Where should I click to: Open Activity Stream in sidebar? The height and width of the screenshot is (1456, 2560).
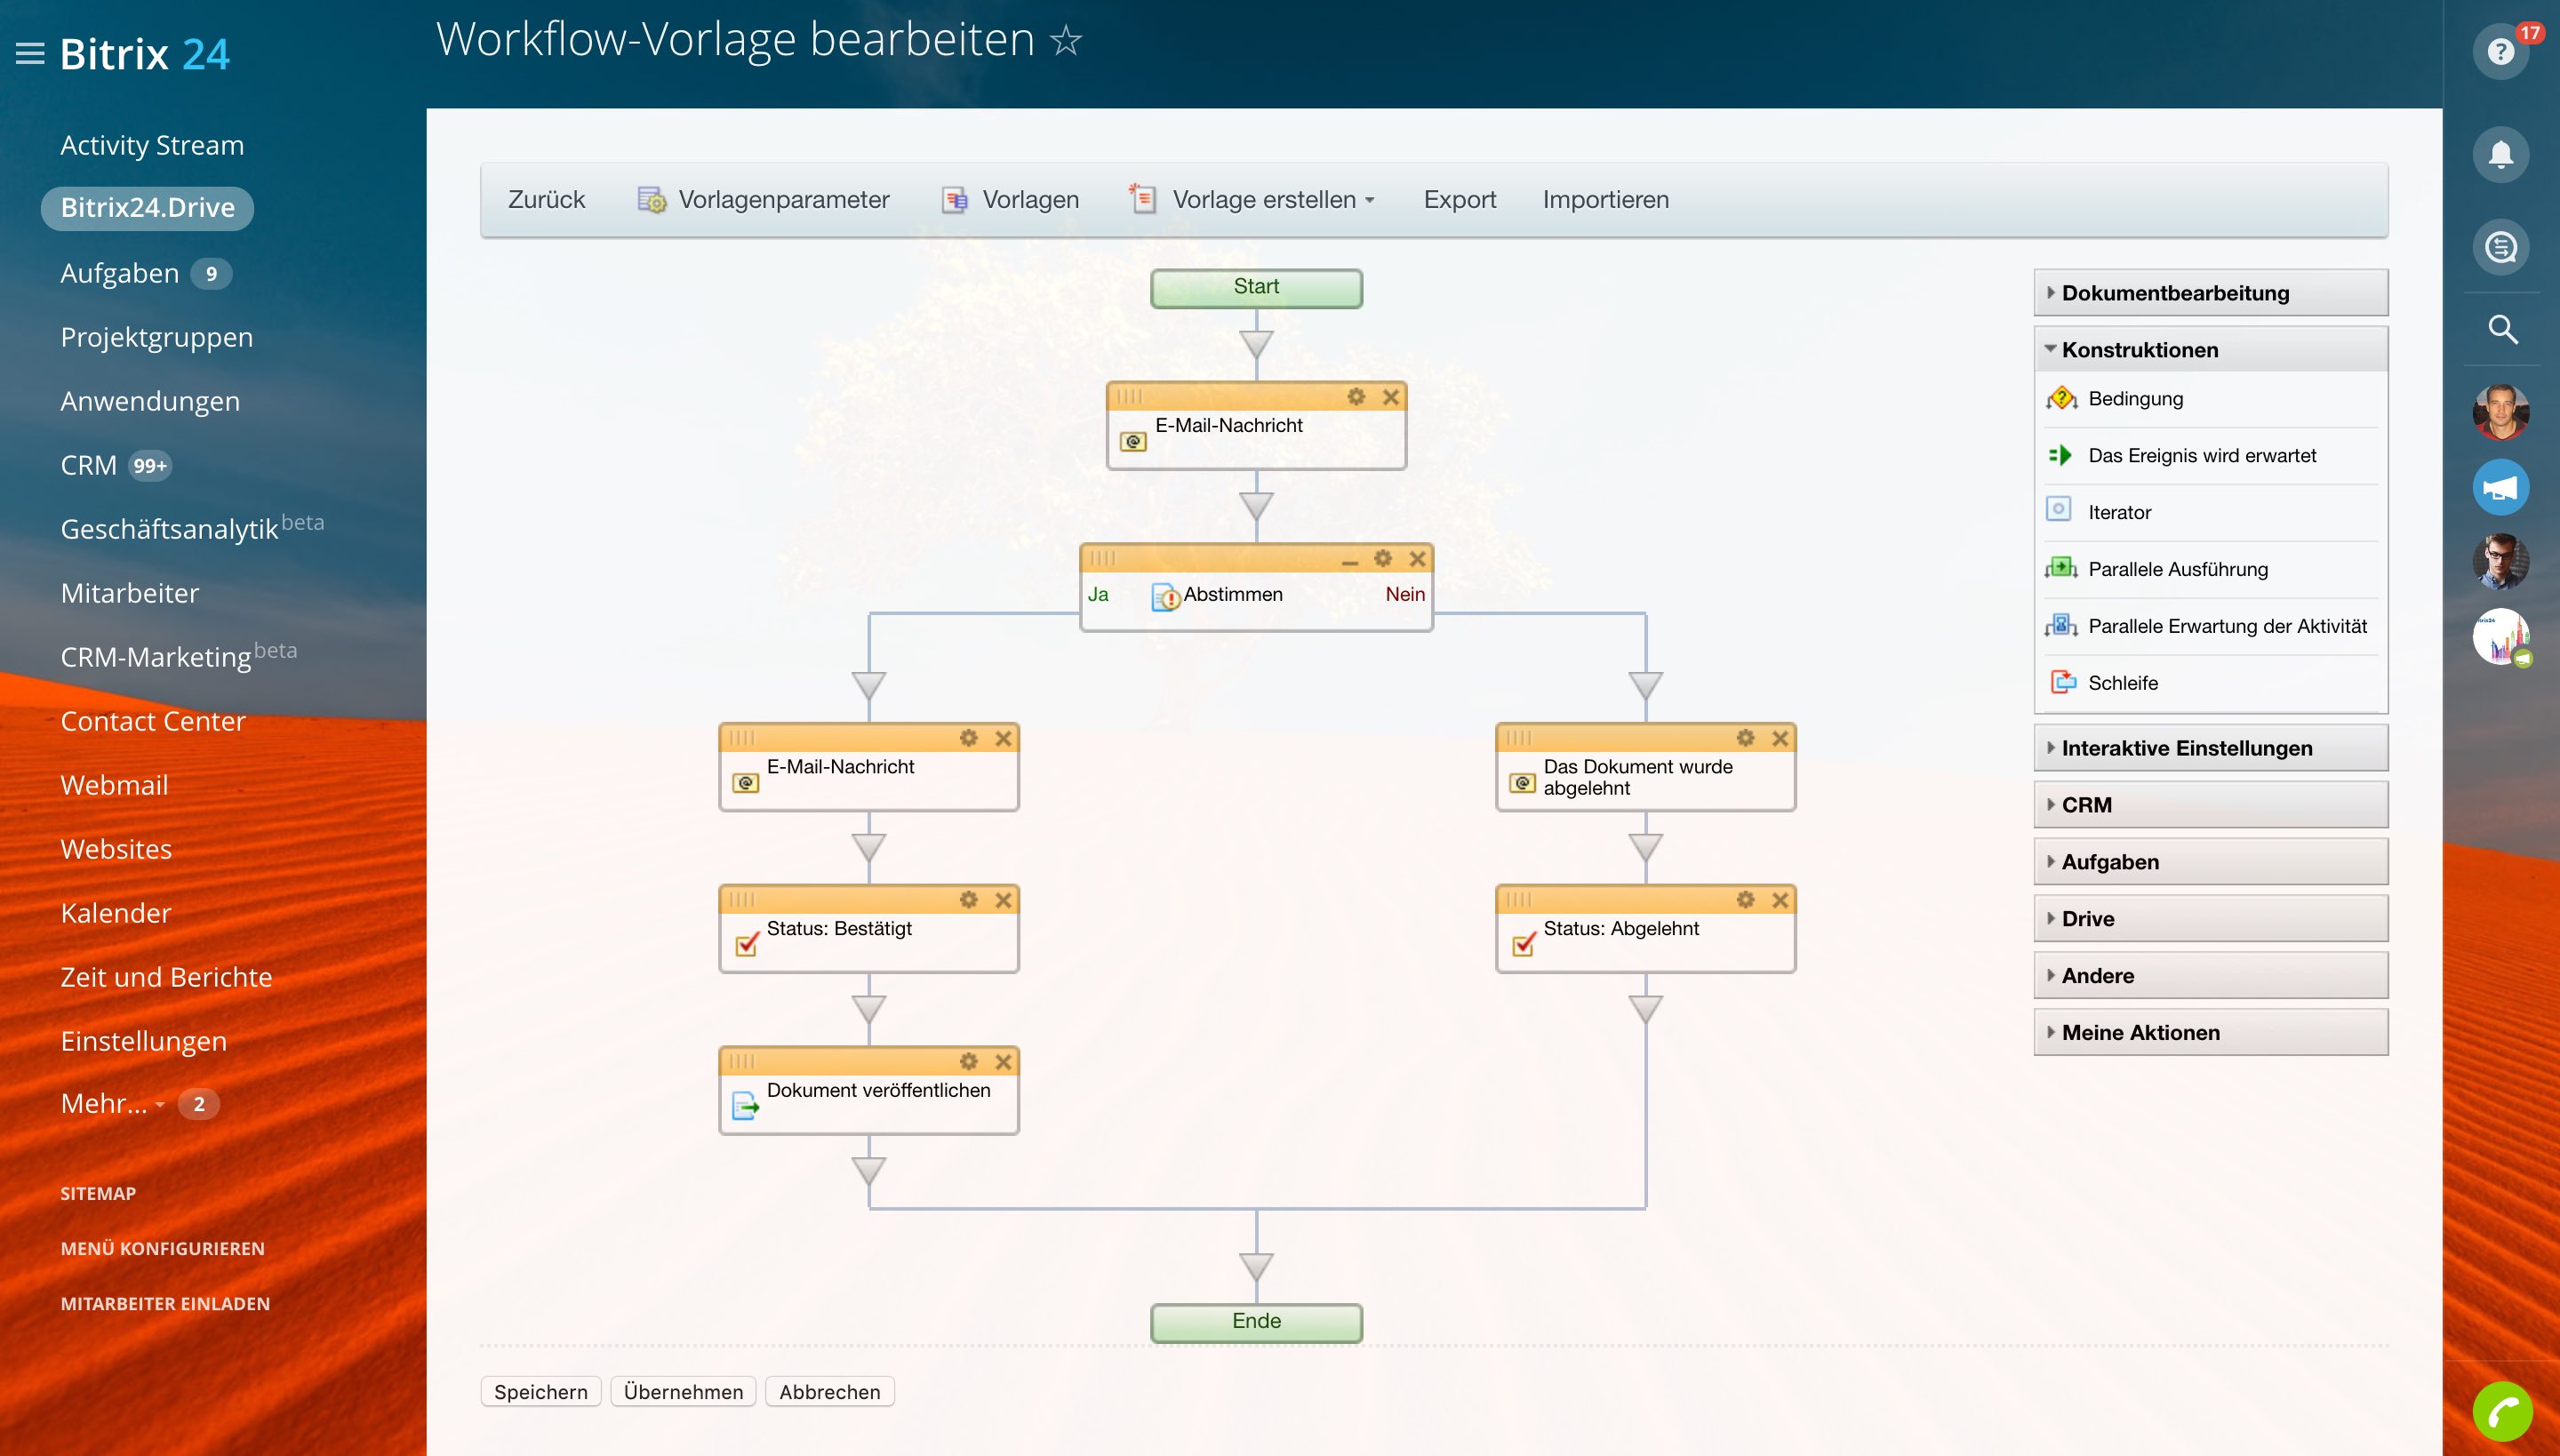coord(152,145)
